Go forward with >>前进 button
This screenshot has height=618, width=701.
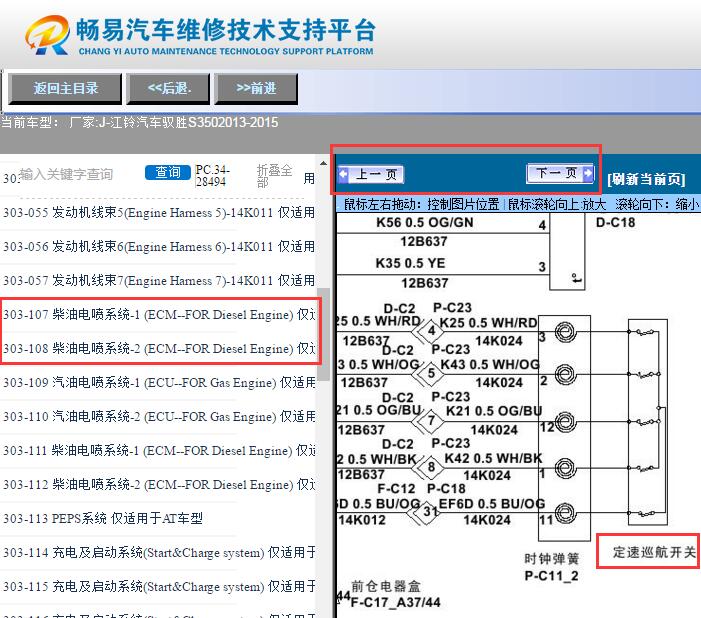click(256, 89)
